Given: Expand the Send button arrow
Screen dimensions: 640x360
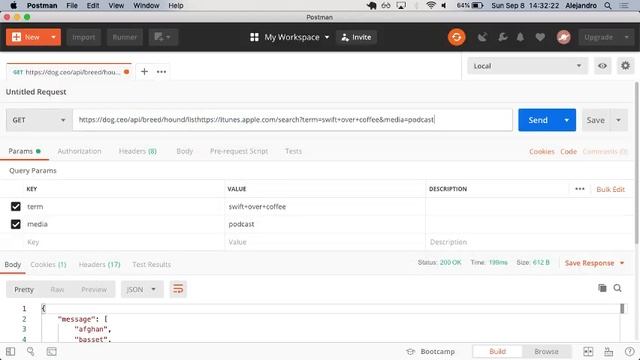Looking at the screenshot, I should point(567,120).
